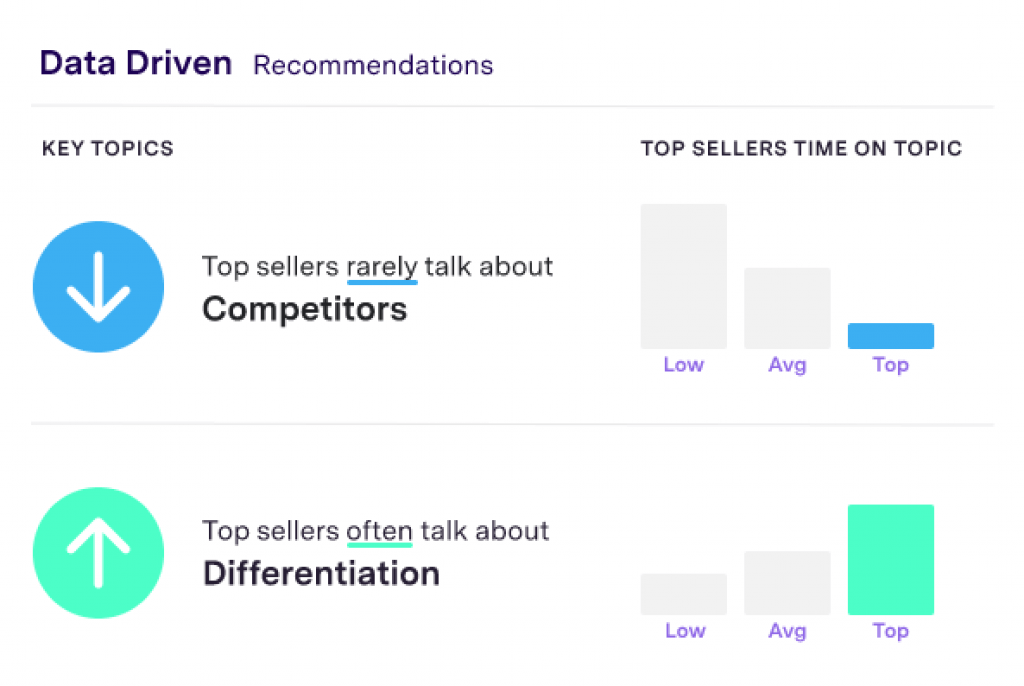
Task: Click the Top Sellers Time on Topic header
Action: 801,149
